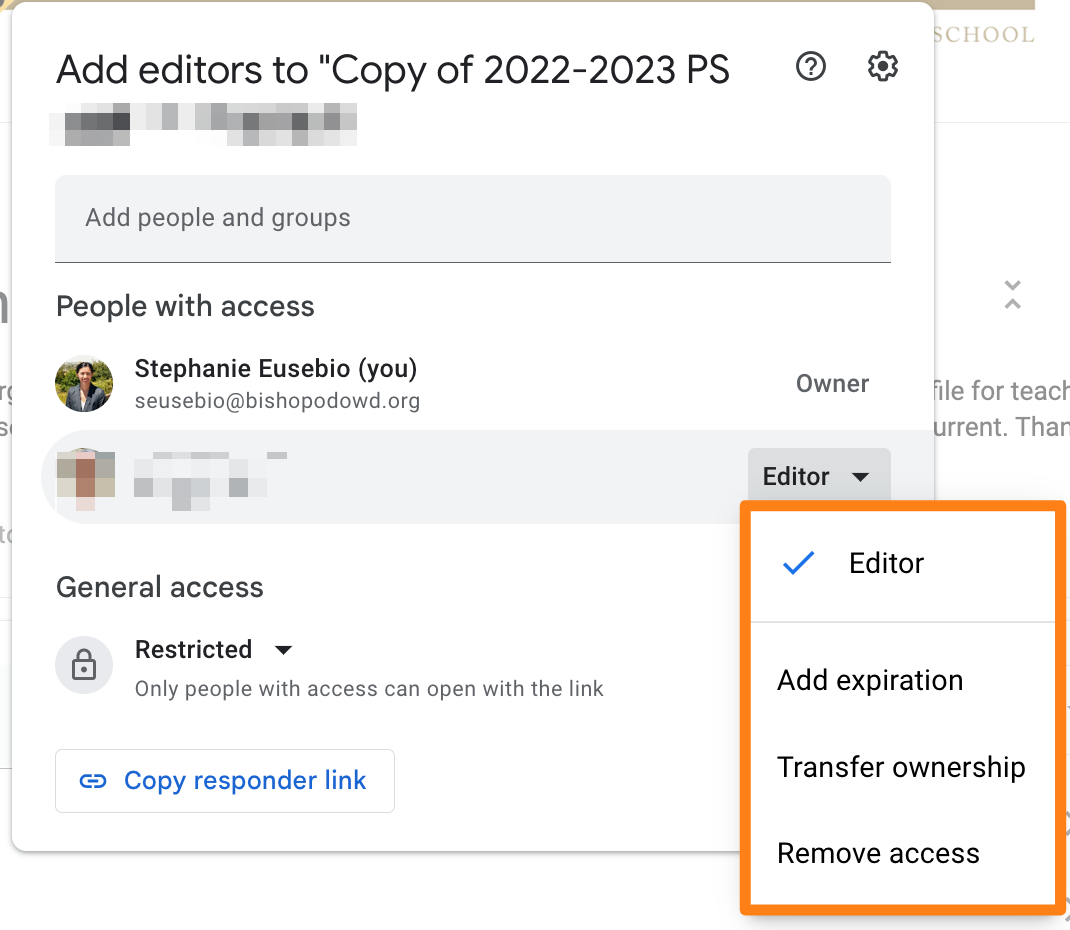Click the Stephanie Eusebio (you) name
Viewport: 1070px width, 930px height.
(x=275, y=368)
